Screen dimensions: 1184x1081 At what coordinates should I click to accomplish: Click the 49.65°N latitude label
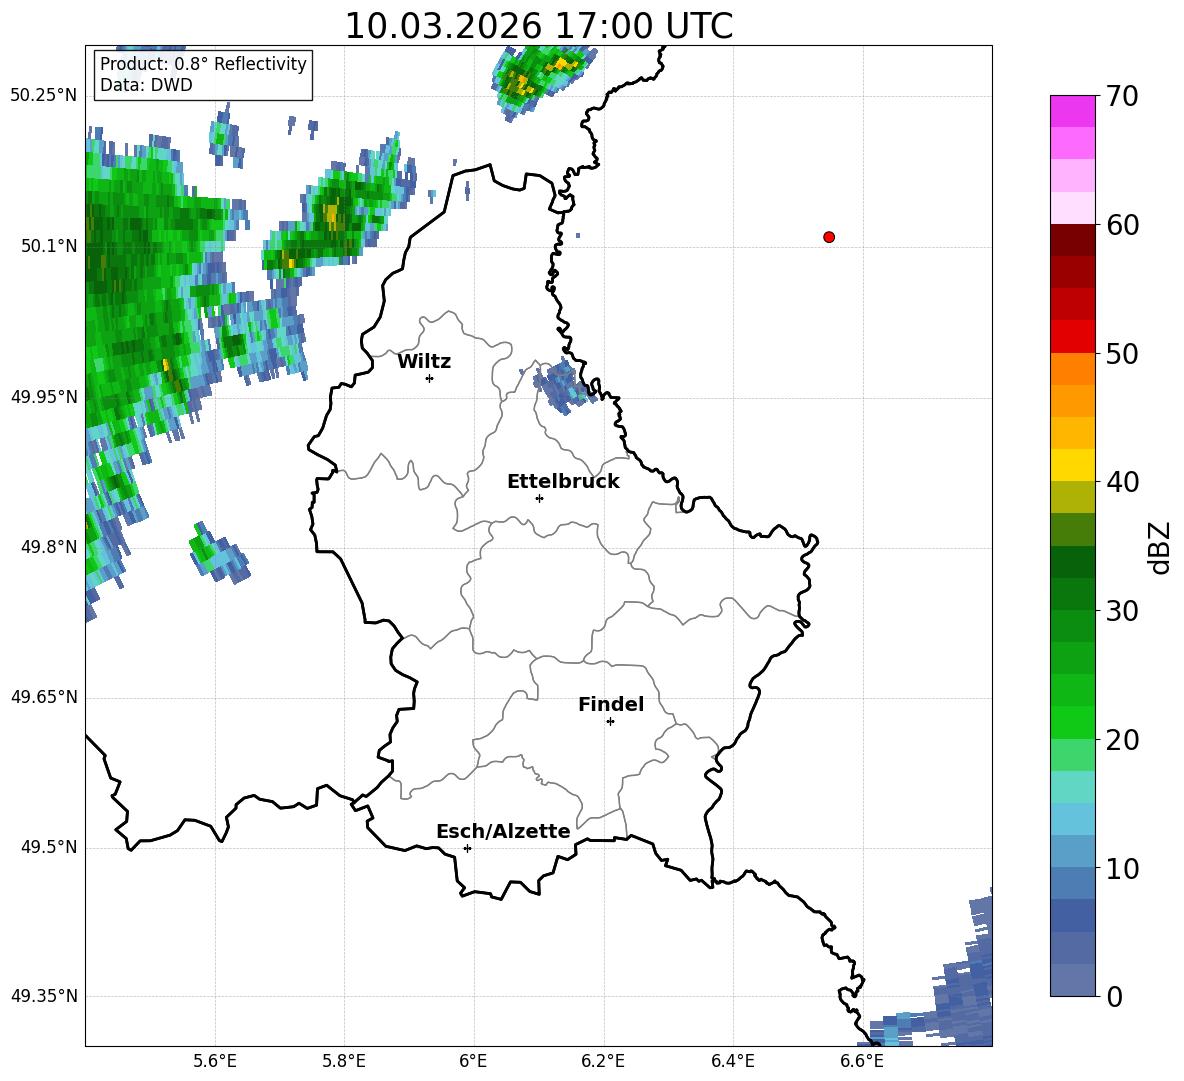pos(44,697)
